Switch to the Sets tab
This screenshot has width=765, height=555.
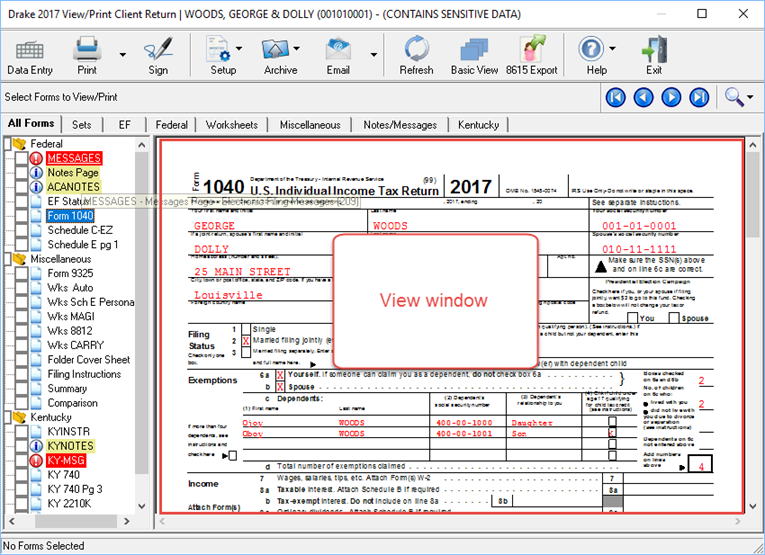click(81, 125)
